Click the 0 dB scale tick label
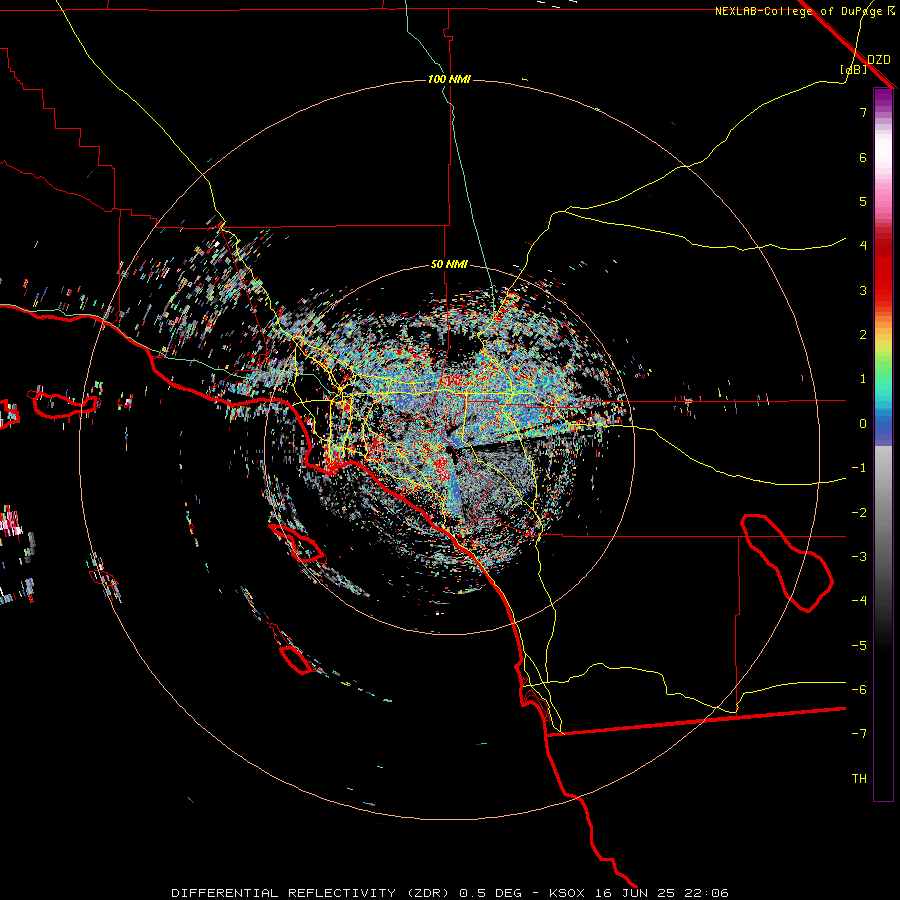The height and width of the screenshot is (900, 900). (863, 424)
